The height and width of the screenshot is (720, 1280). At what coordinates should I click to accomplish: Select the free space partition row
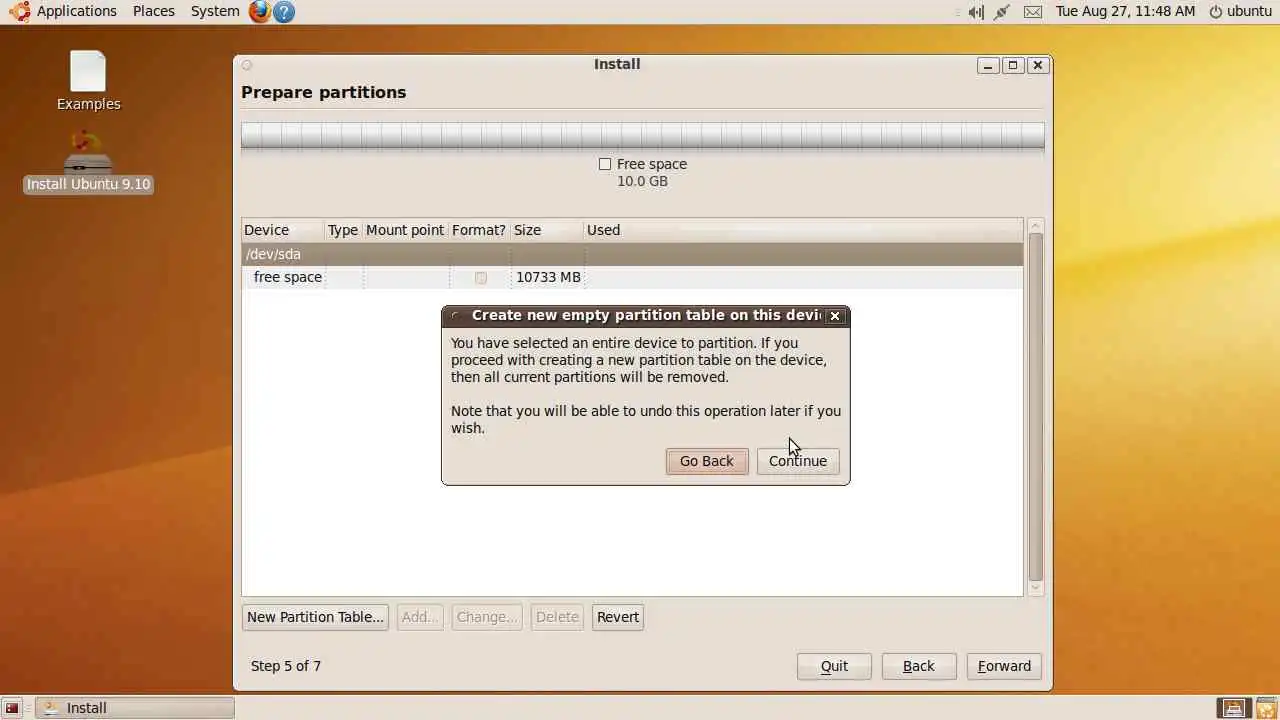coord(632,277)
